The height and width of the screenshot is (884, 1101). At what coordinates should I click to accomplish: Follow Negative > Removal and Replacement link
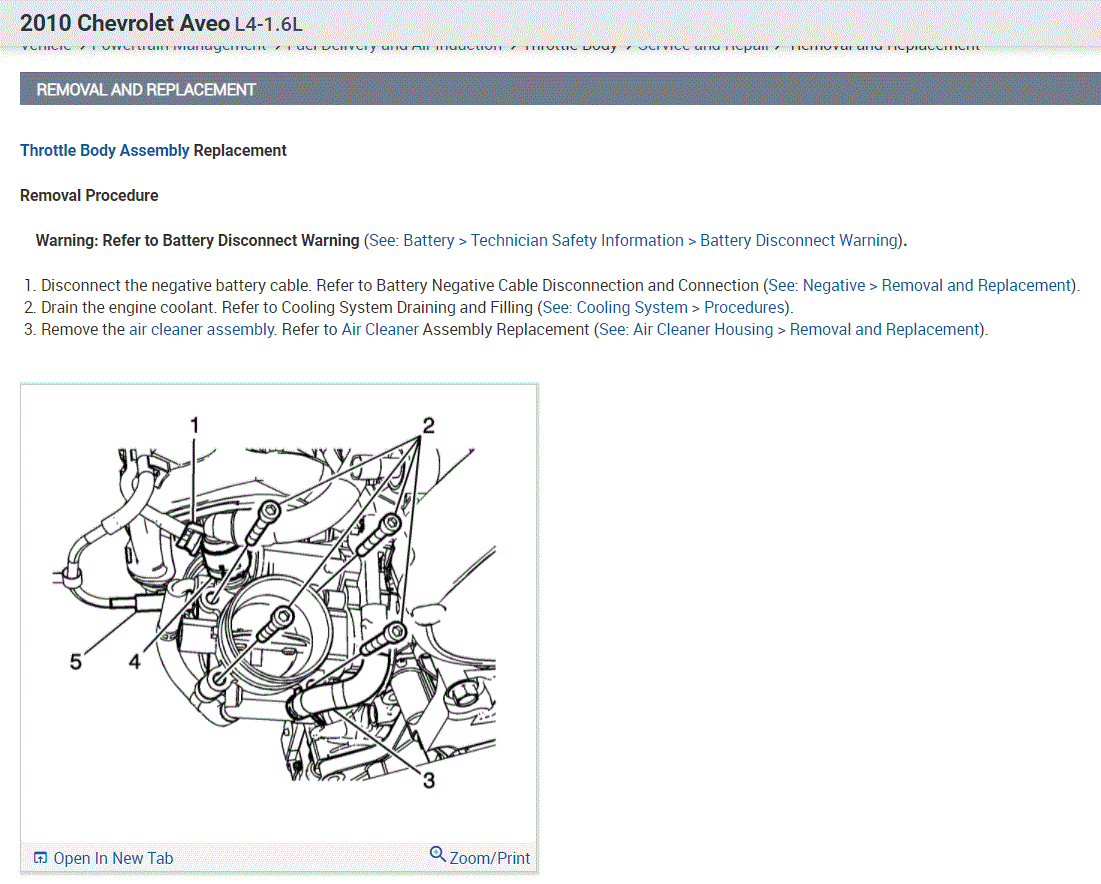click(x=919, y=286)
